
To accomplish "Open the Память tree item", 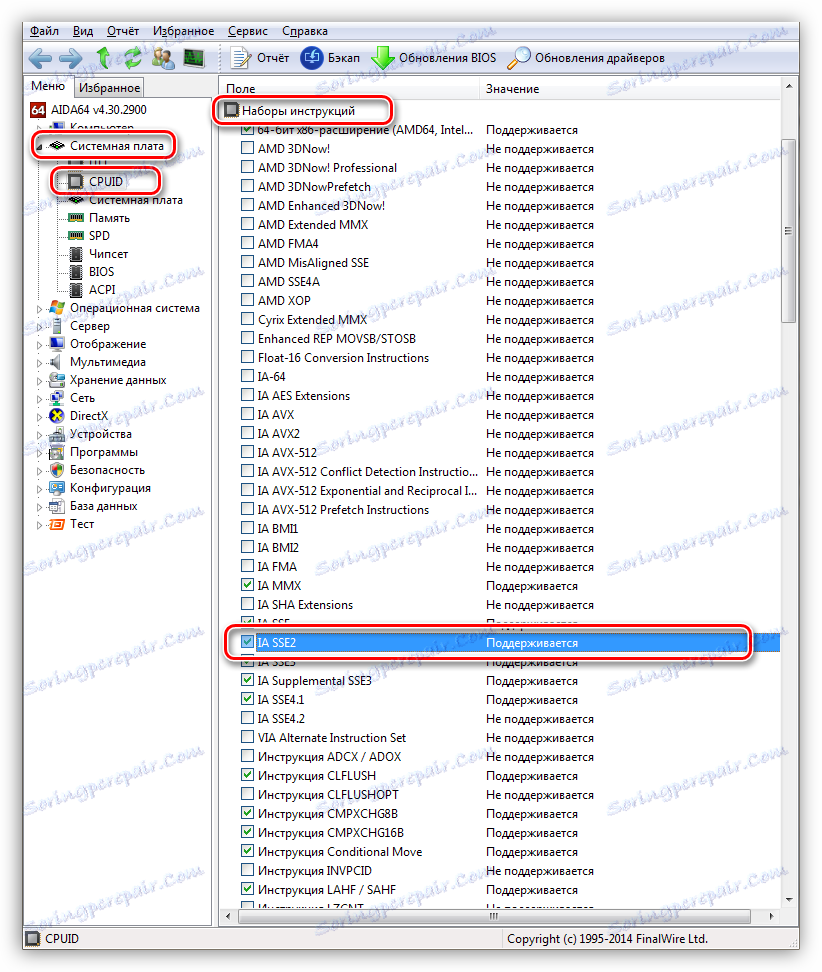I will pyautogui.click(x=99, y=218).
